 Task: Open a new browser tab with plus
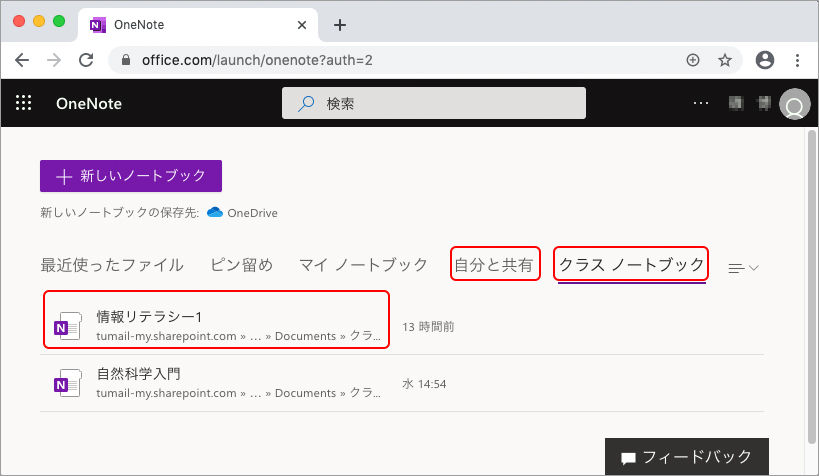coord(339,25)
